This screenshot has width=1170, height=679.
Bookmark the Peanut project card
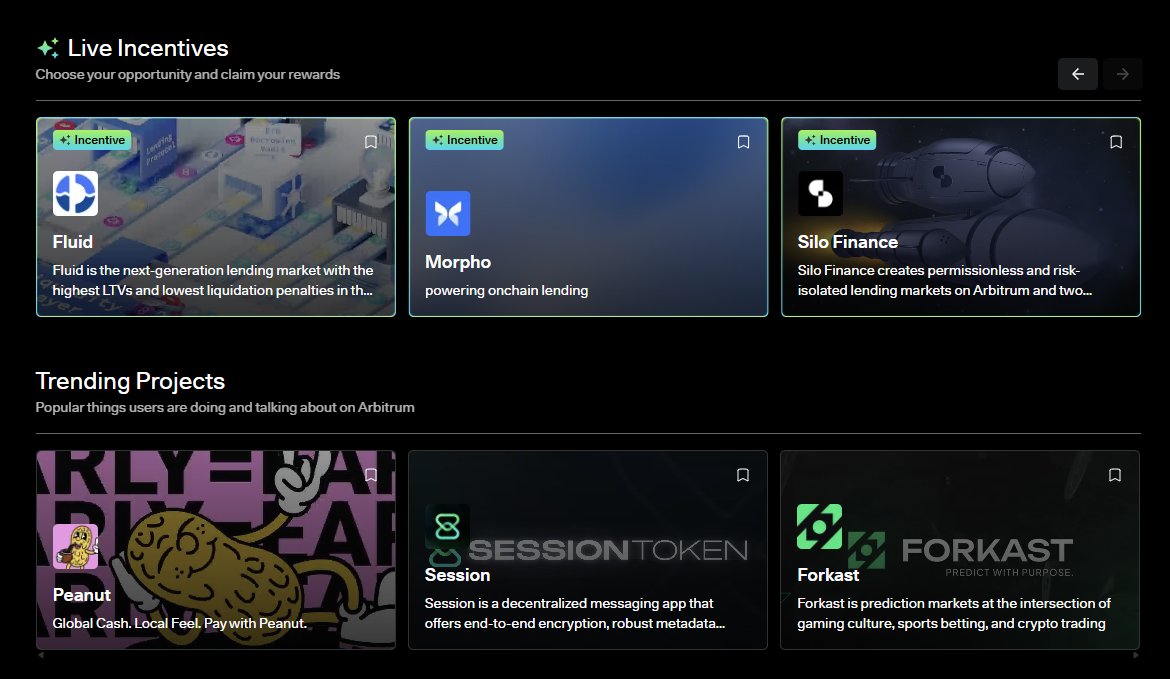pos(371,475)
